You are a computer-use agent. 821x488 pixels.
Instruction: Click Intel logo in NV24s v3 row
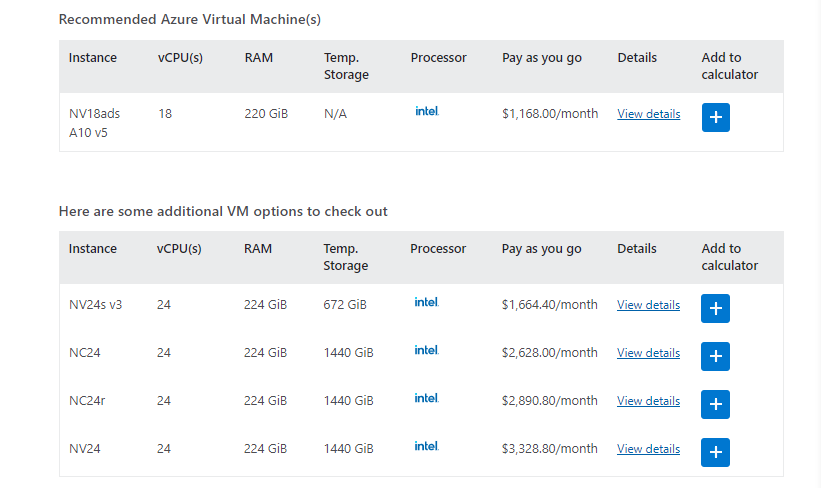(427, 302)
